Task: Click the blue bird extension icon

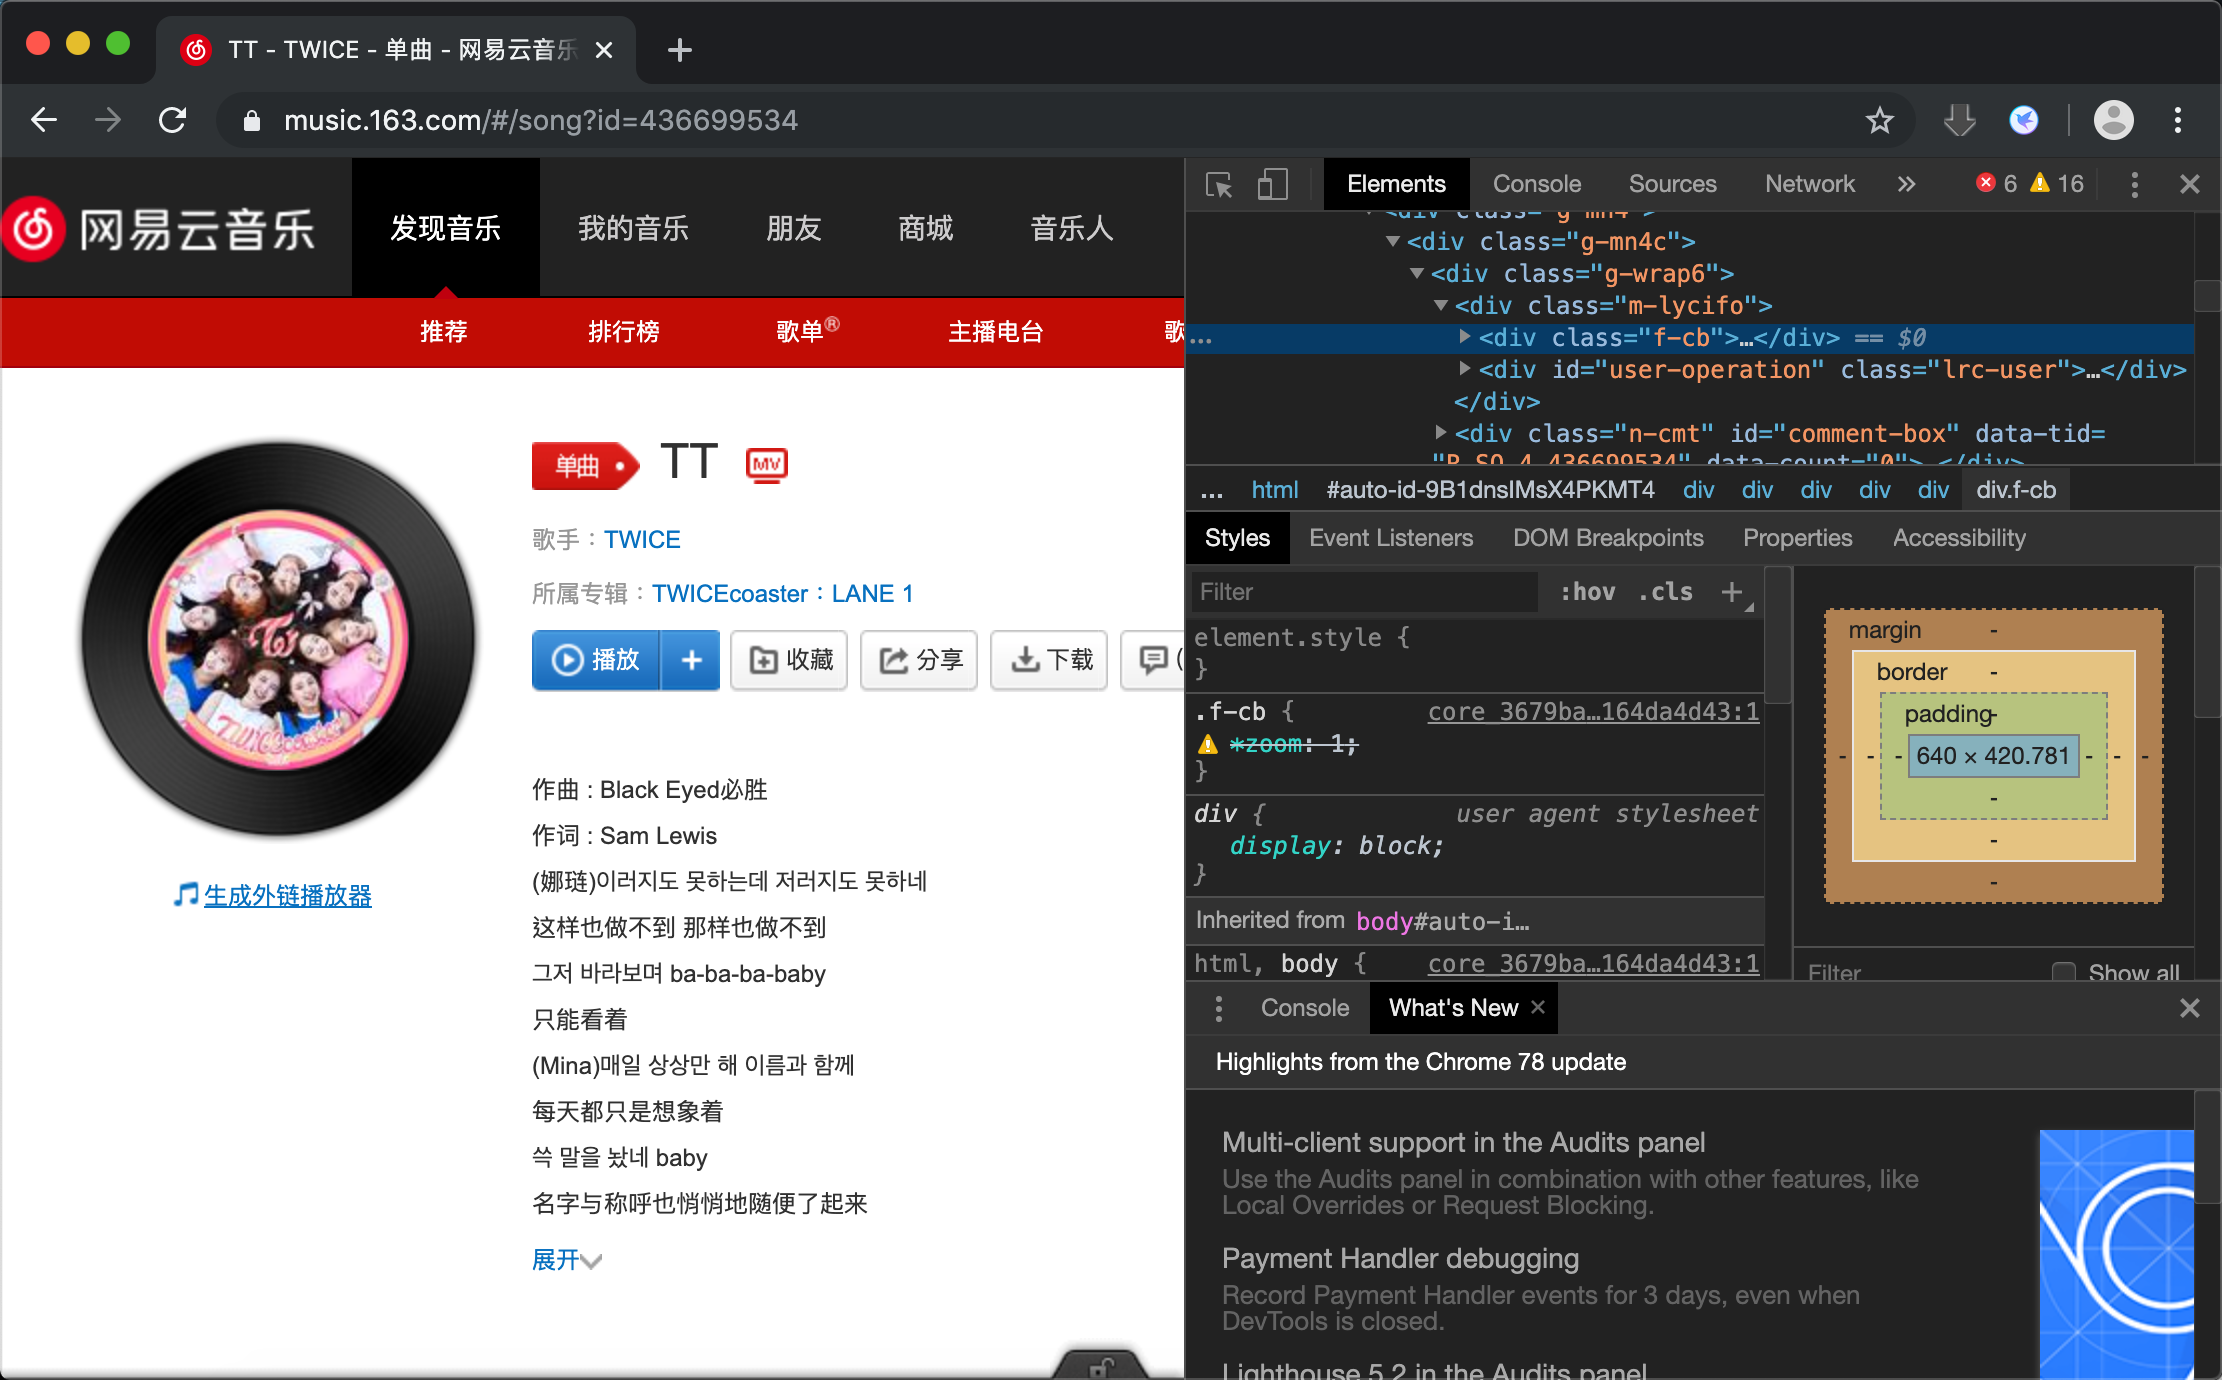Action: (2024, 120)
